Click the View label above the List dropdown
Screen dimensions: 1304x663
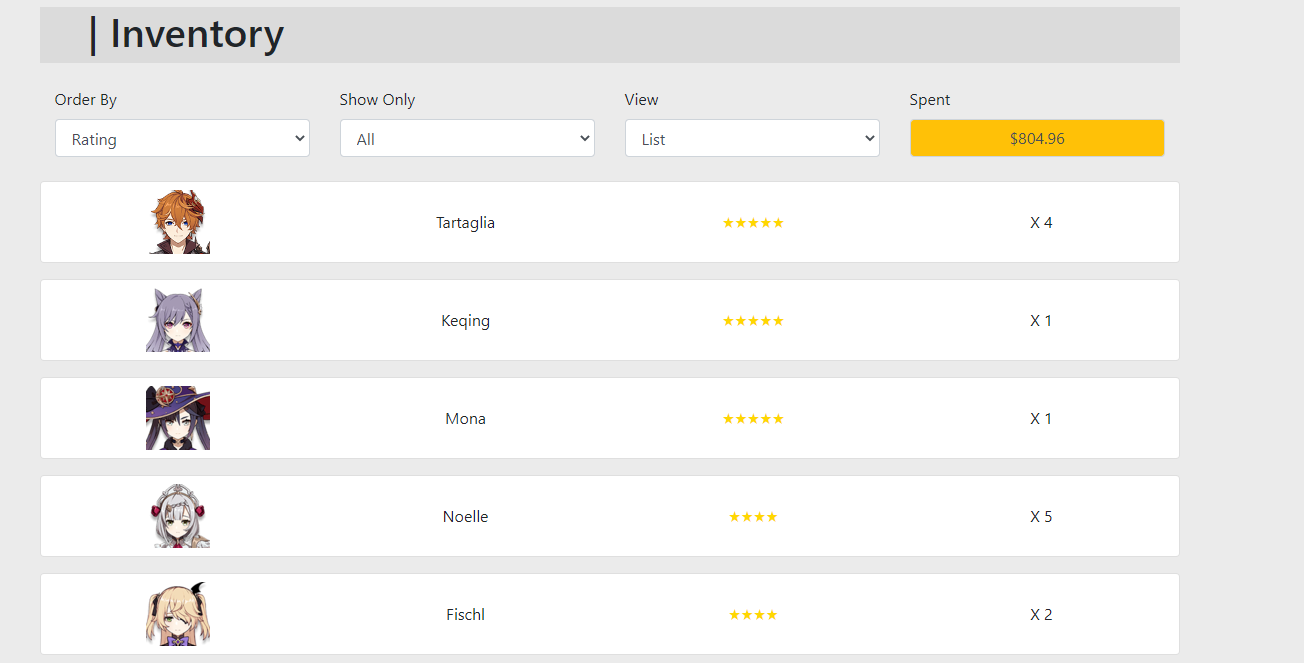point(642,100)
